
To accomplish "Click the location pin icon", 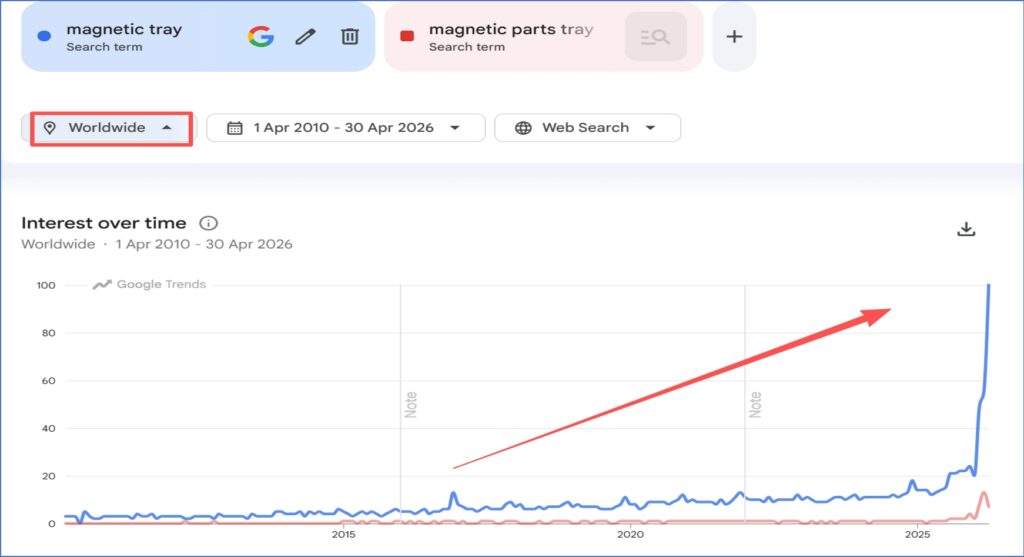I will pos(50,128).
